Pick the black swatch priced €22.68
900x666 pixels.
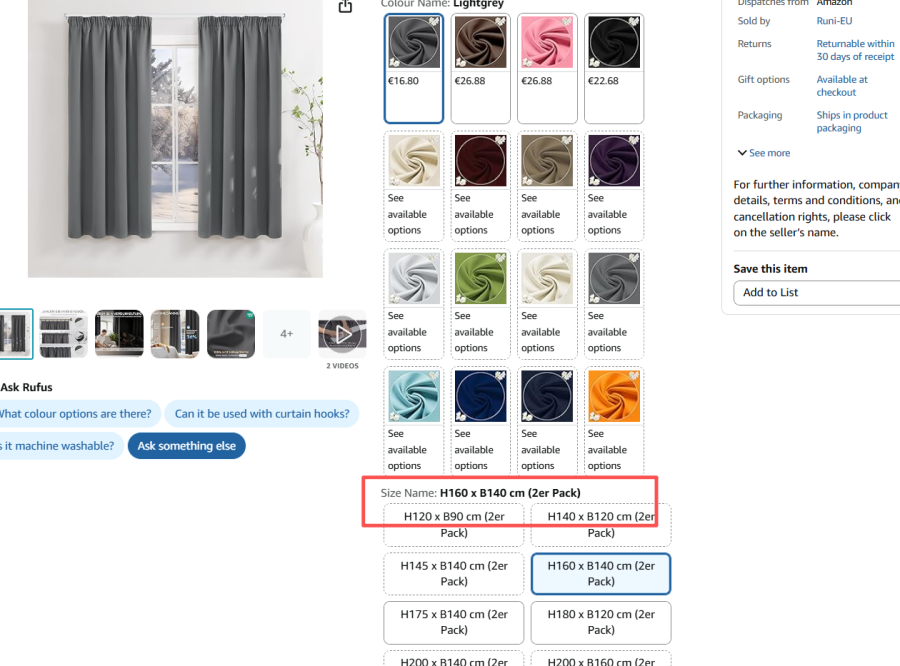pos(614,68)
